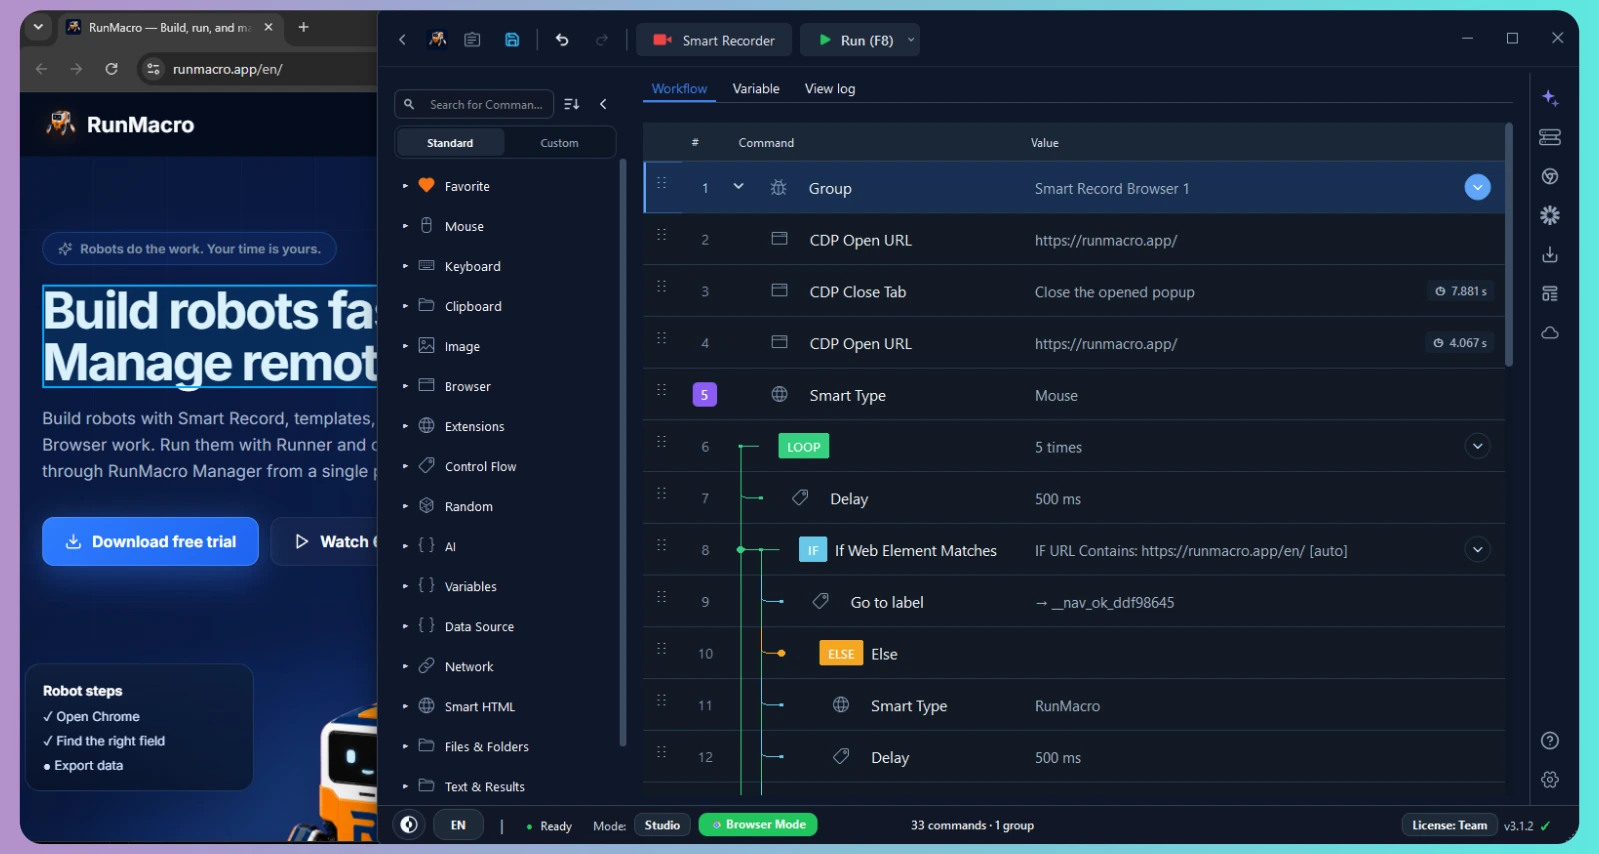Click the clipboard-style icon next to robot logo
Image resolution: width=1599 pixels, height=854 pixels.
coord(473,40)
